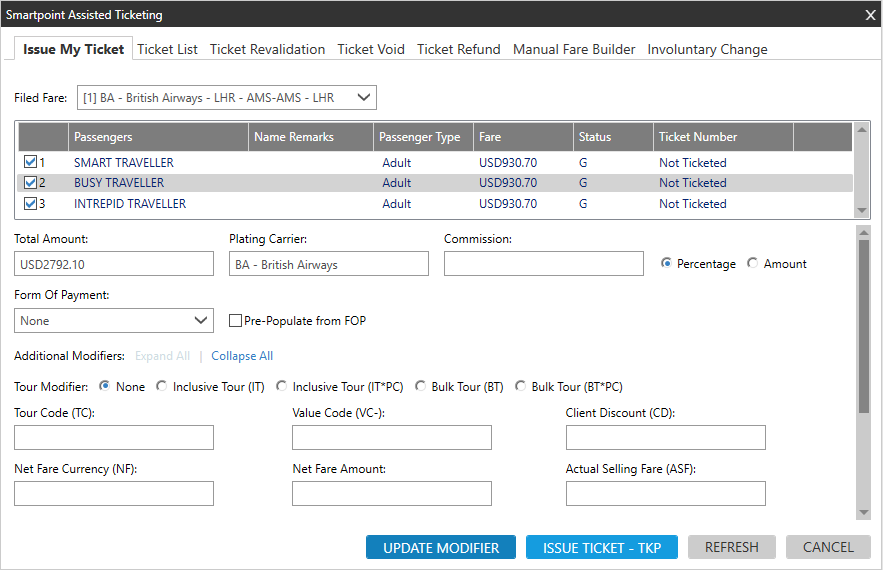Choose Inclusive Tour (IT) tour modifier
The height and width of the screenshot is (570, 883).
(x=162, y=387)
